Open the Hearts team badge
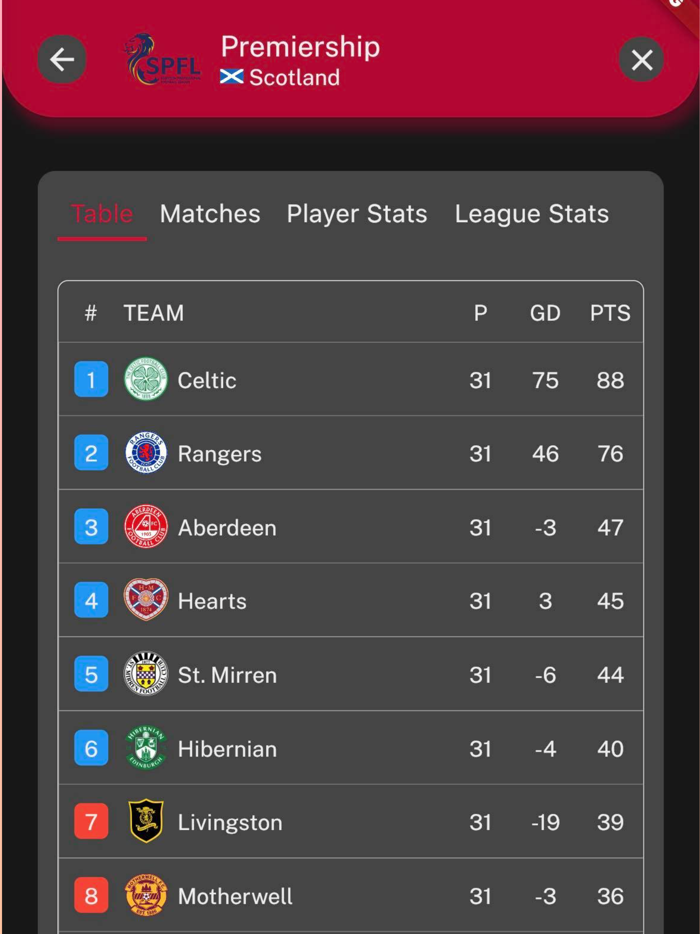The width and height of the screenshot is (700, 934). coord(146,601)
